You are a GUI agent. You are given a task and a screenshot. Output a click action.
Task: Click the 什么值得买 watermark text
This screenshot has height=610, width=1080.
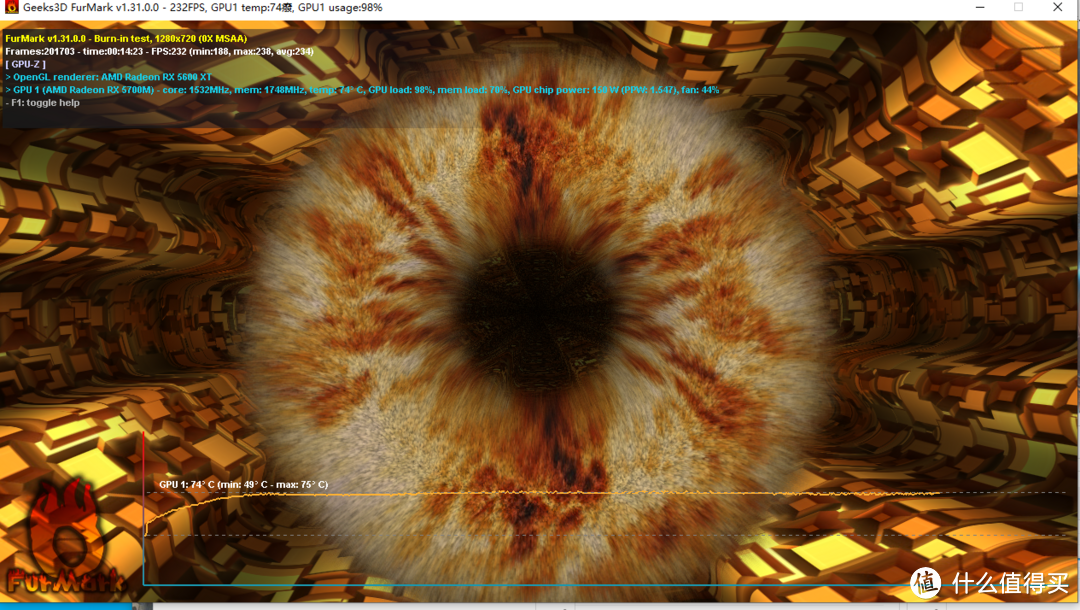(x=1010, y=584)
